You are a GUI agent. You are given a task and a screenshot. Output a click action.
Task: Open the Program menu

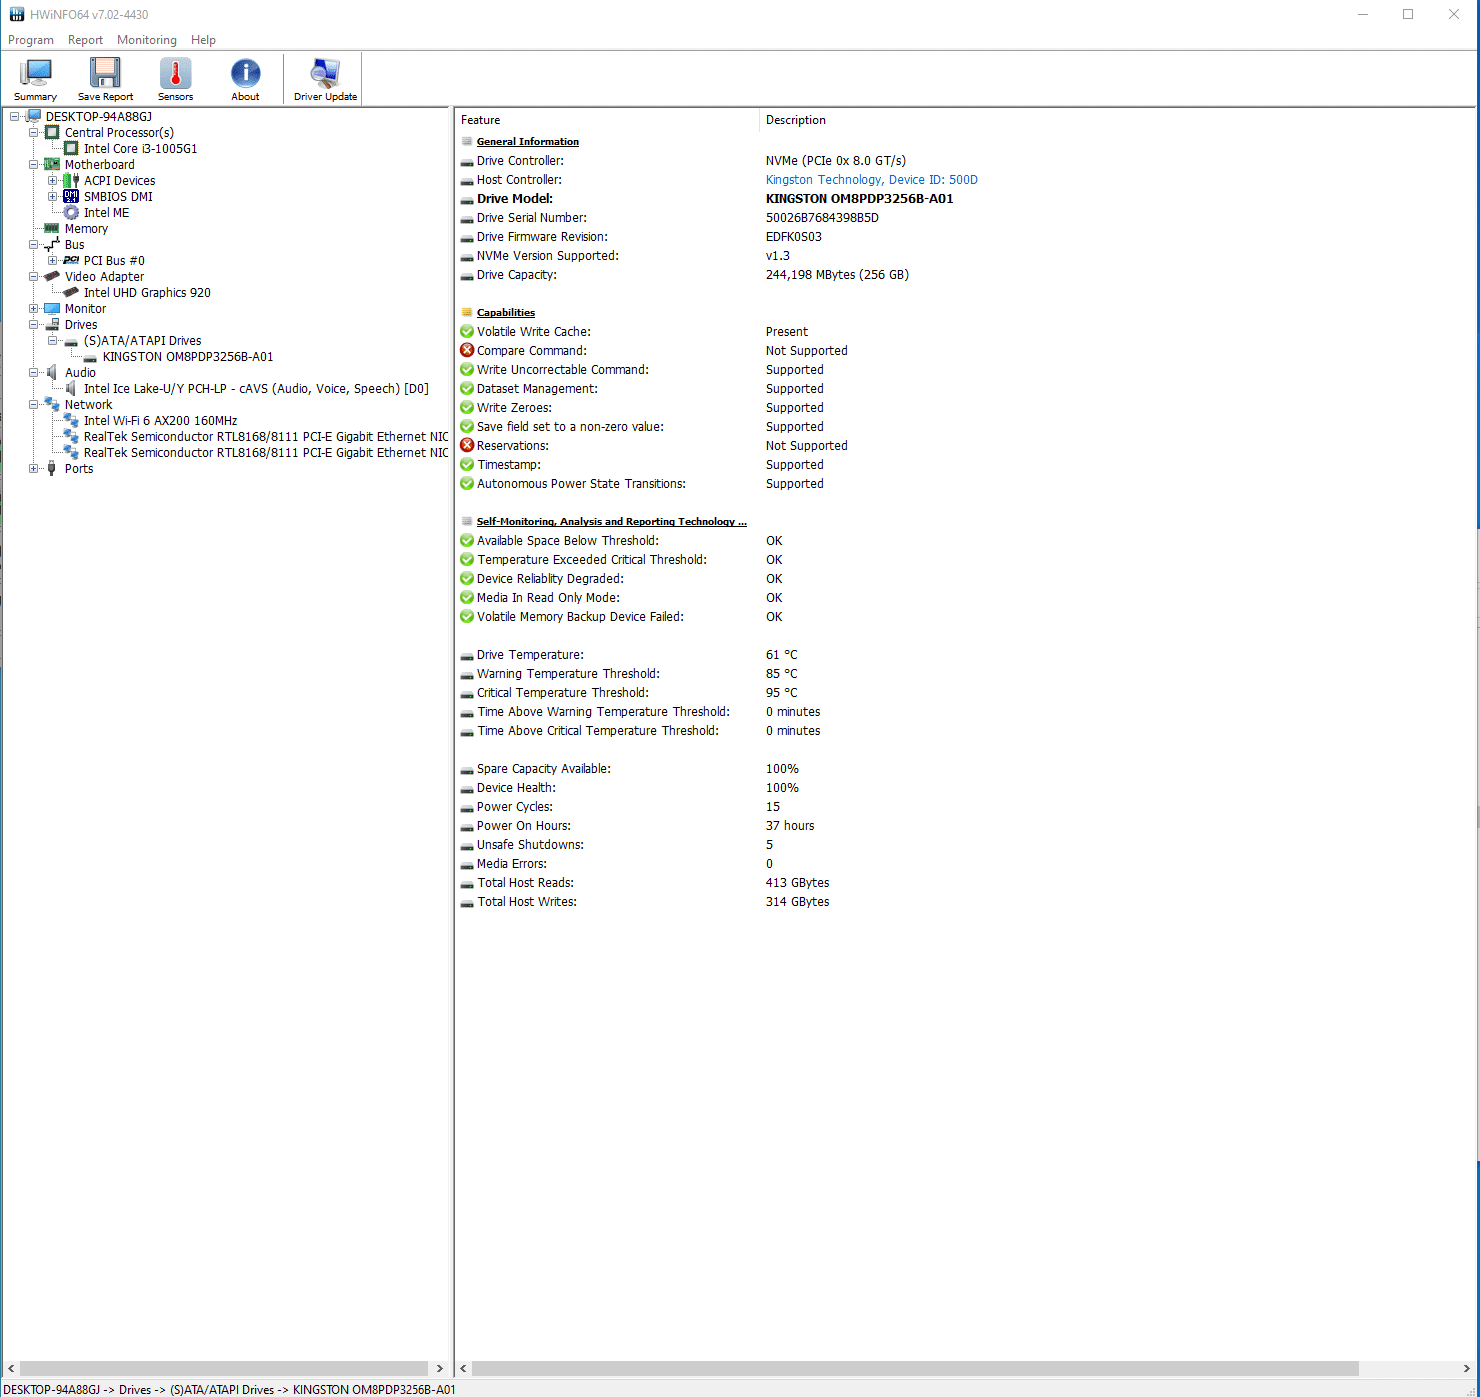click(x=31, y=40)
